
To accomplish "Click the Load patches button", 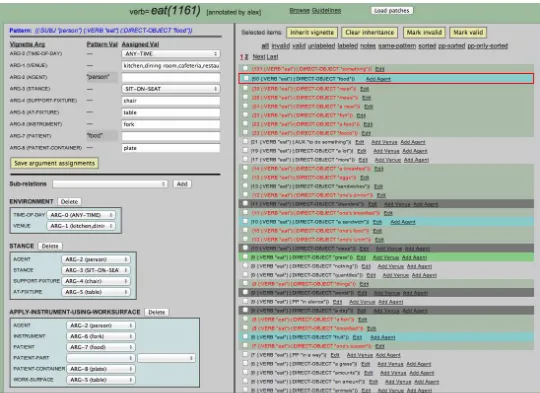I will click(x=392, y=11).
